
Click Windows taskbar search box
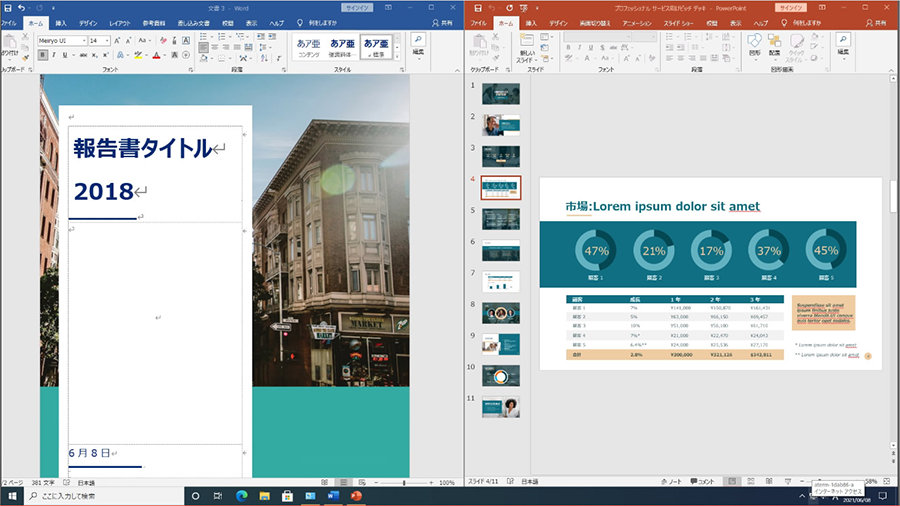(x=104, y=496)
